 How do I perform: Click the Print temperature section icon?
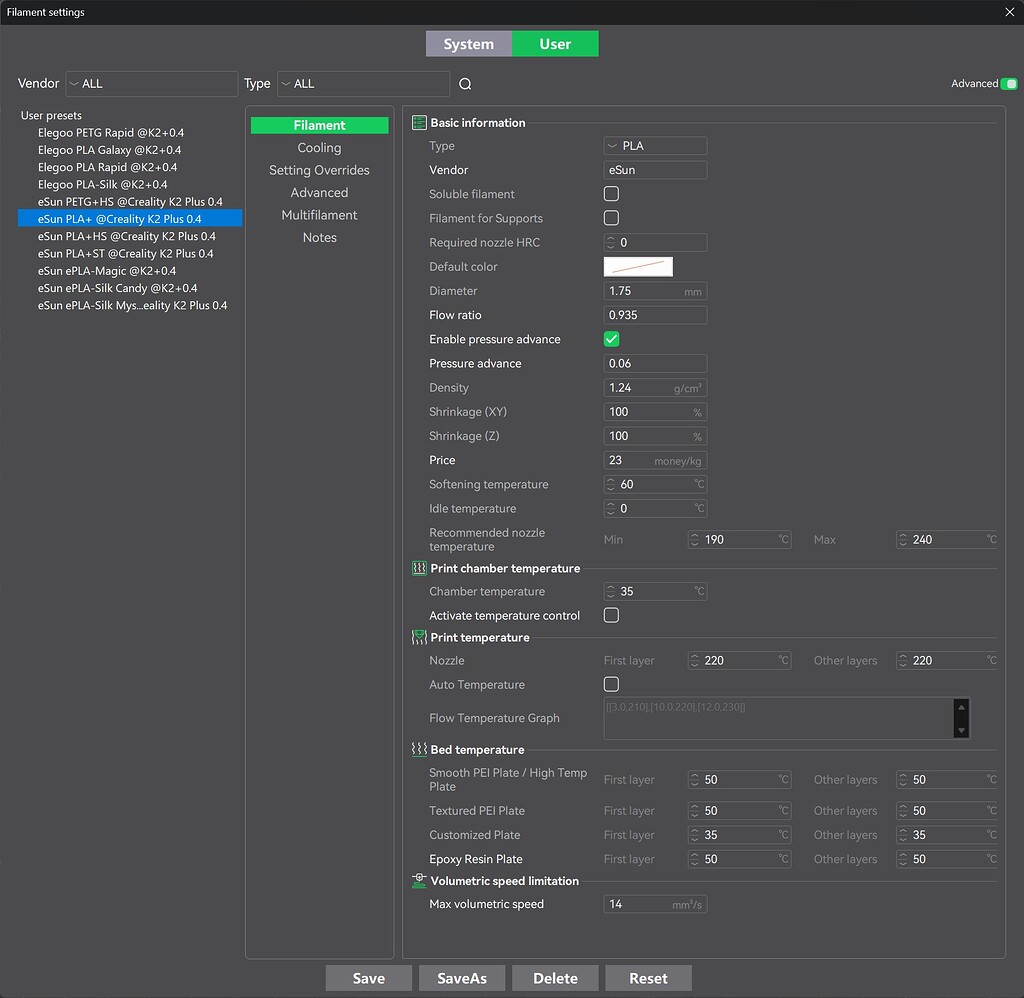(x=419, y=637)
